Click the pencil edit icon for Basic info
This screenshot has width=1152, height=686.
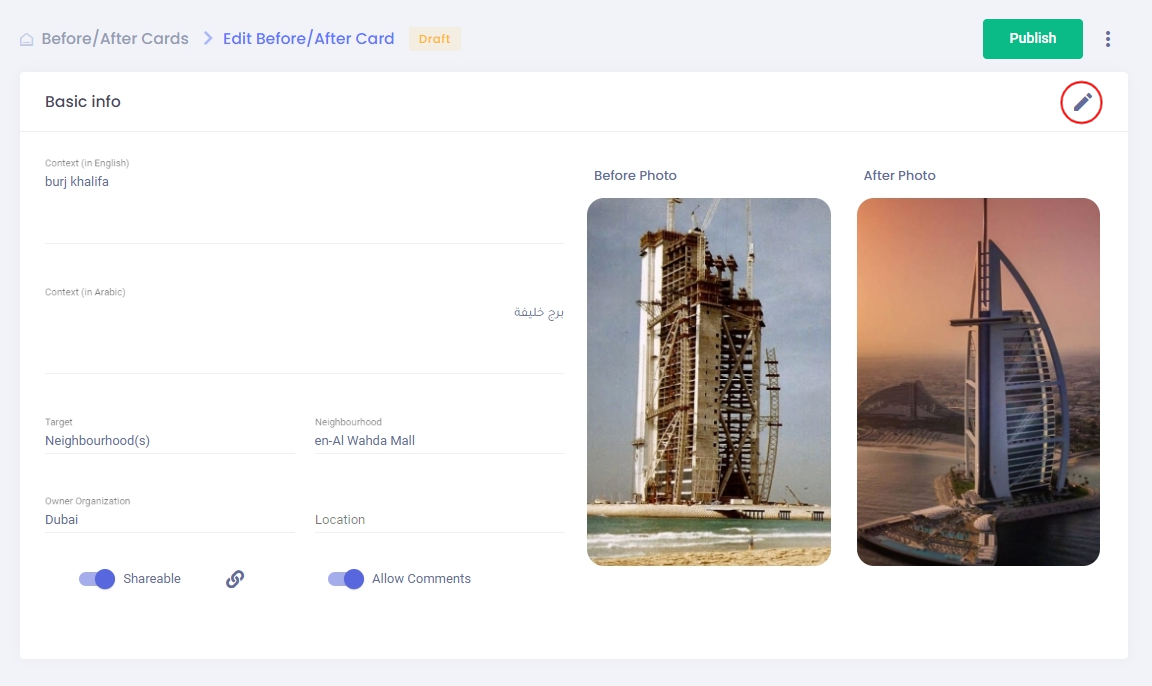pyautogui.click(x=1081, y=102)
